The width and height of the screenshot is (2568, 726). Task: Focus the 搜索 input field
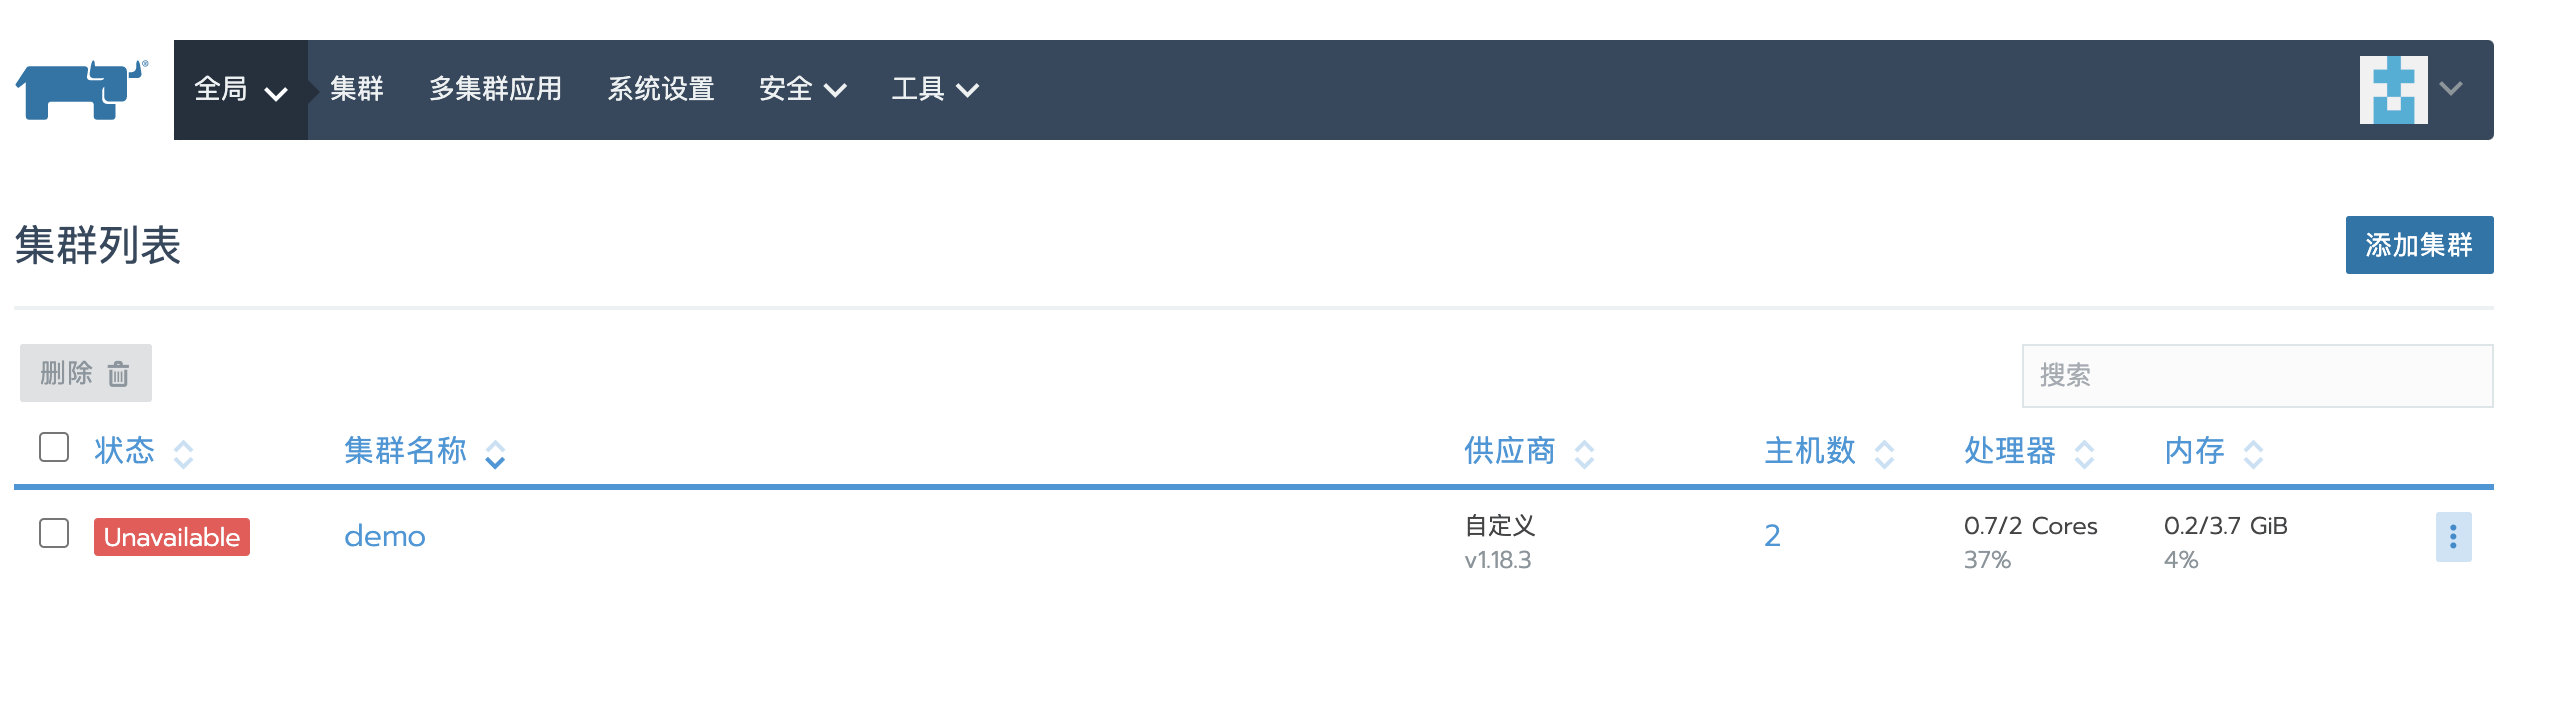tap(2257, 376)
